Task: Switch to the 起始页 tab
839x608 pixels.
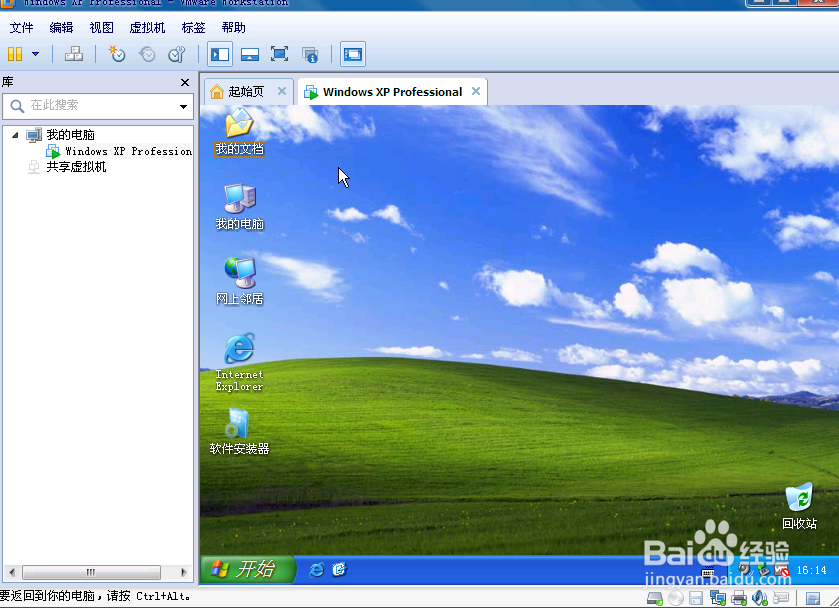Action: 246,92
